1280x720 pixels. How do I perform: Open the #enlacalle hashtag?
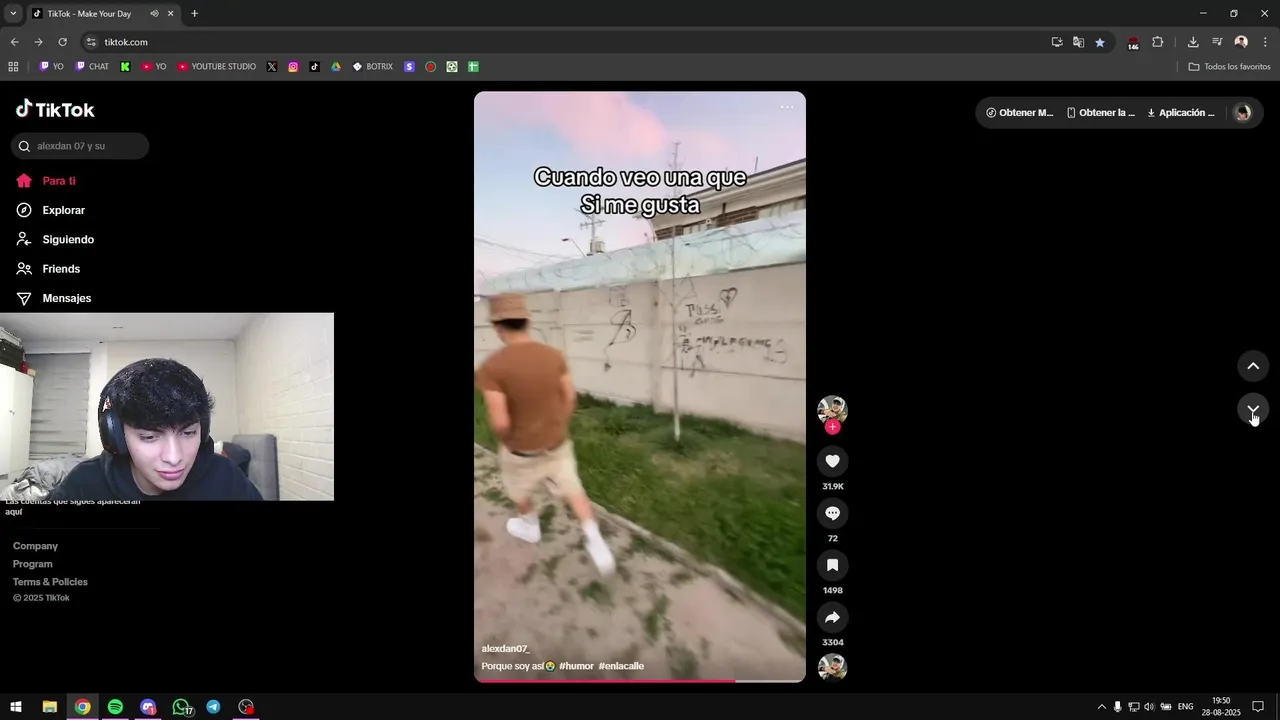[x=621, y=666]
